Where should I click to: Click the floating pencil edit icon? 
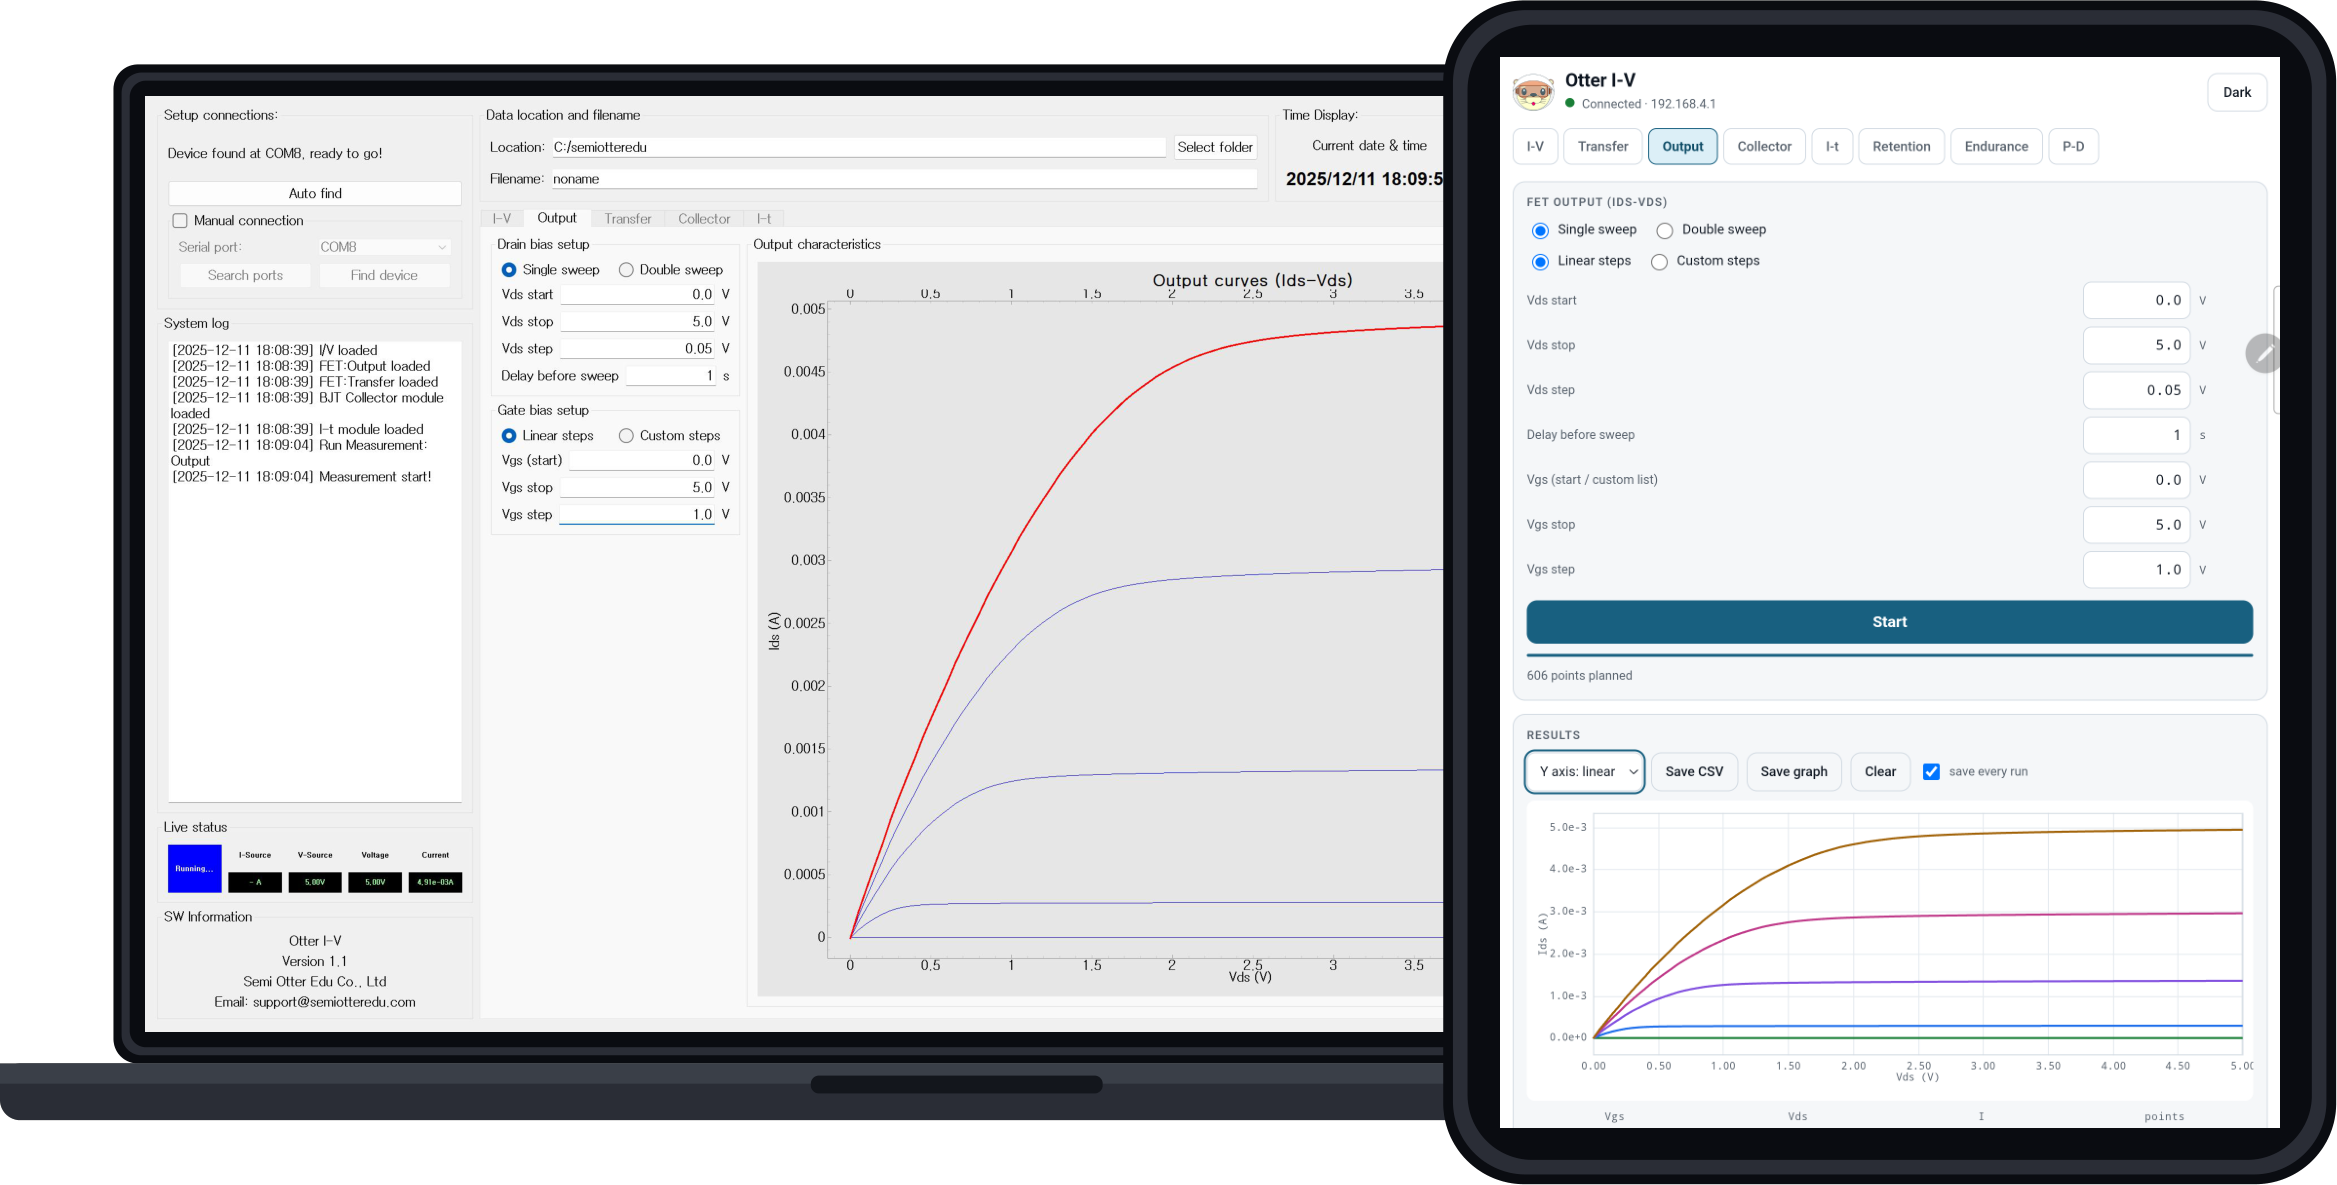2264,353
